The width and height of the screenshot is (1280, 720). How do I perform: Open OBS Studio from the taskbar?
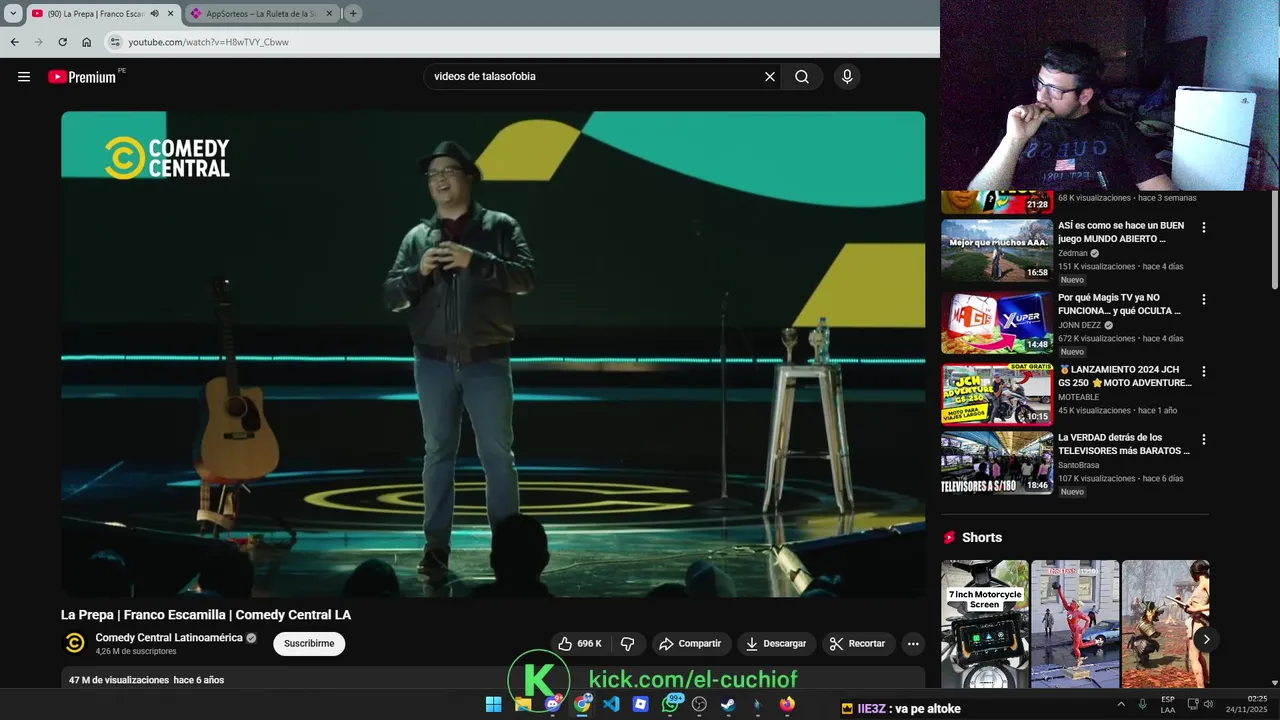(x=699, y=705)
